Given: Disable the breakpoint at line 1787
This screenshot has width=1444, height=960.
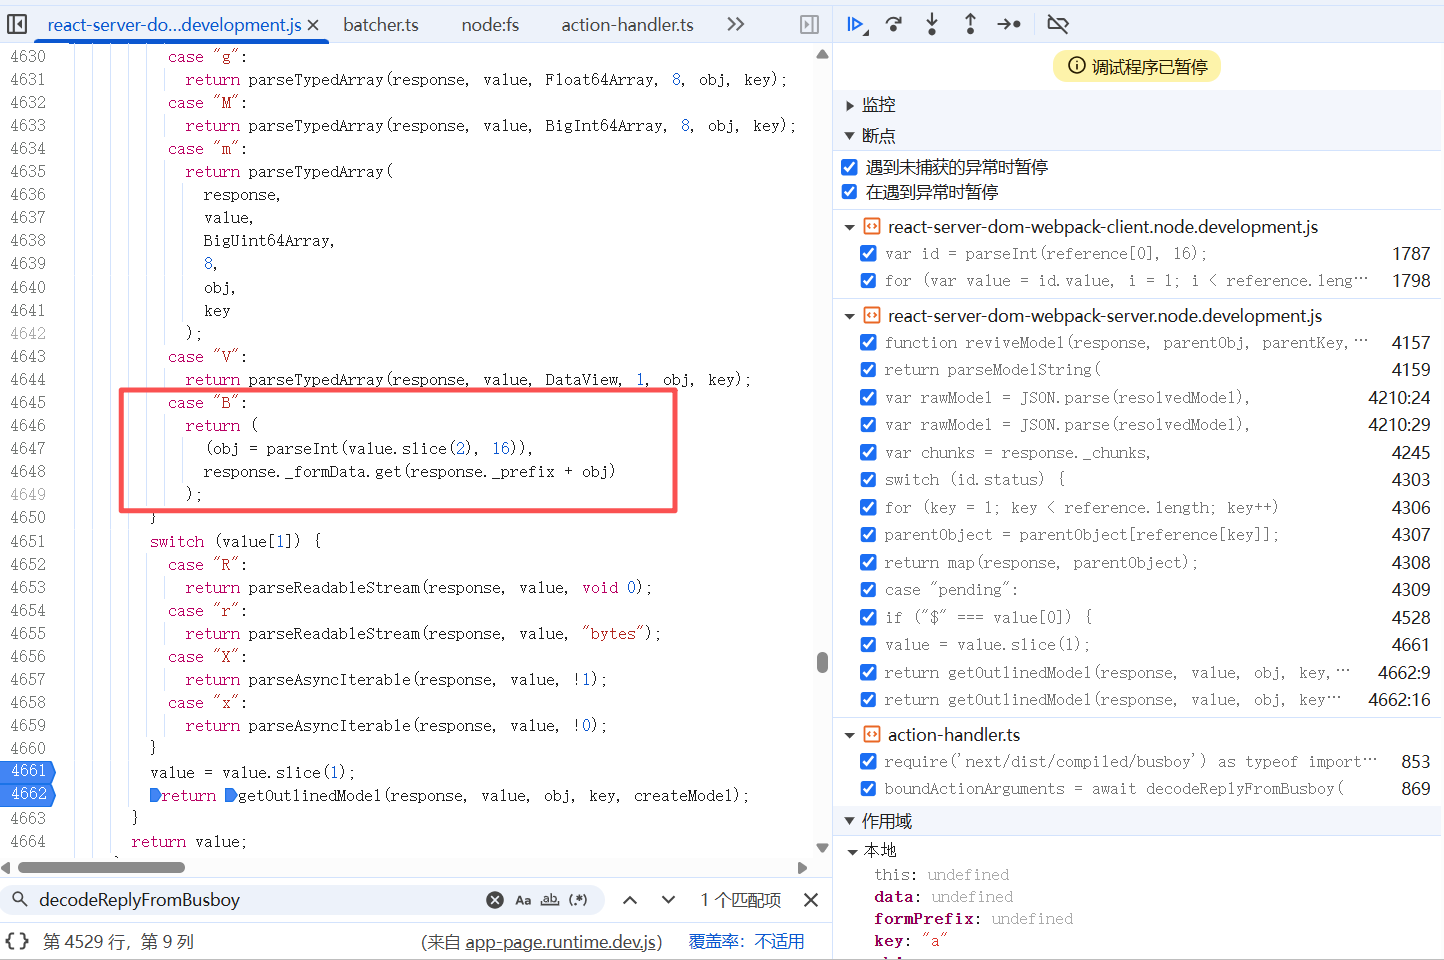Looking at the screenshot, I should pyautogui.click(x=868, y=254).
